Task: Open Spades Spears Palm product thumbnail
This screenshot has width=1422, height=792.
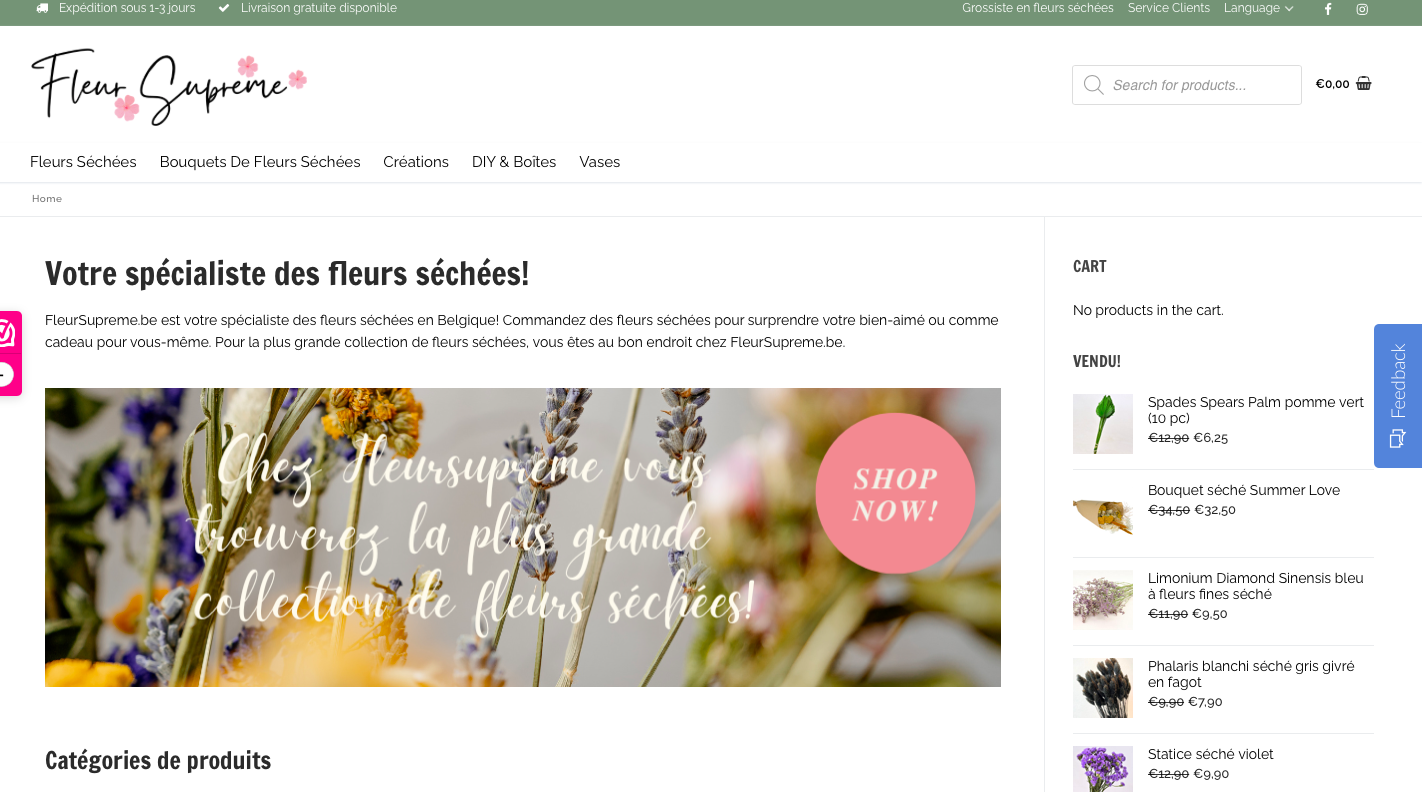Action: 1103,424
